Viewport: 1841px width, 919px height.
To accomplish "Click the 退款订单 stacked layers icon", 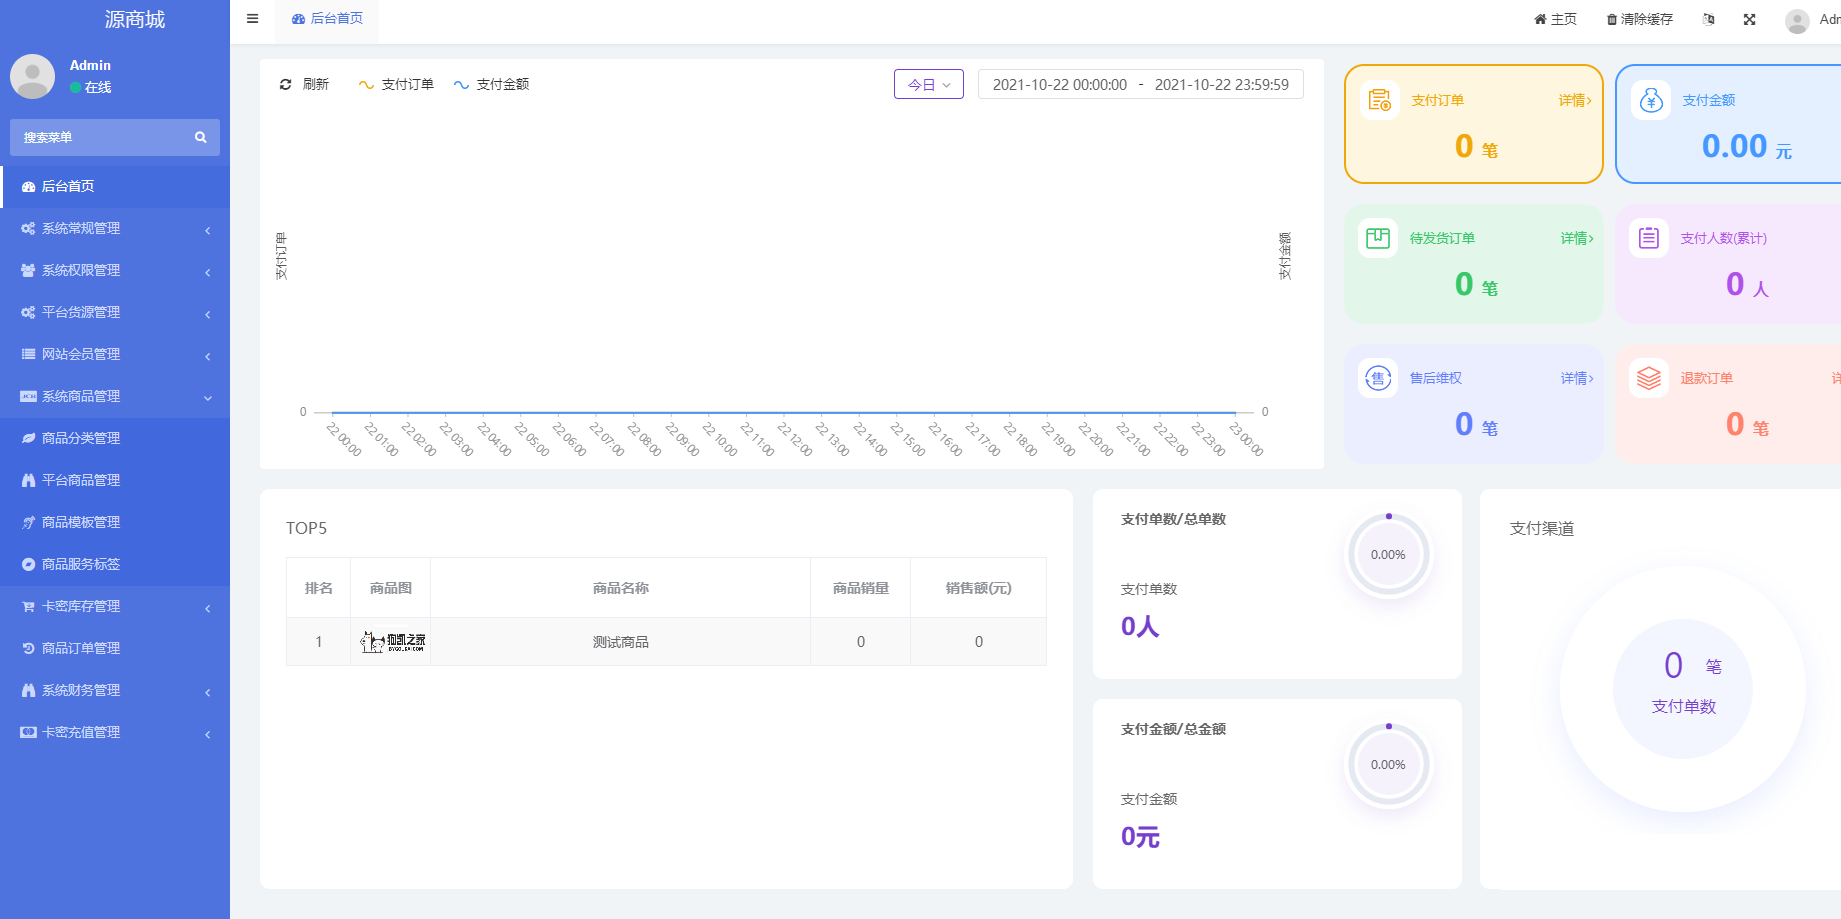I will click(1649, 378).
